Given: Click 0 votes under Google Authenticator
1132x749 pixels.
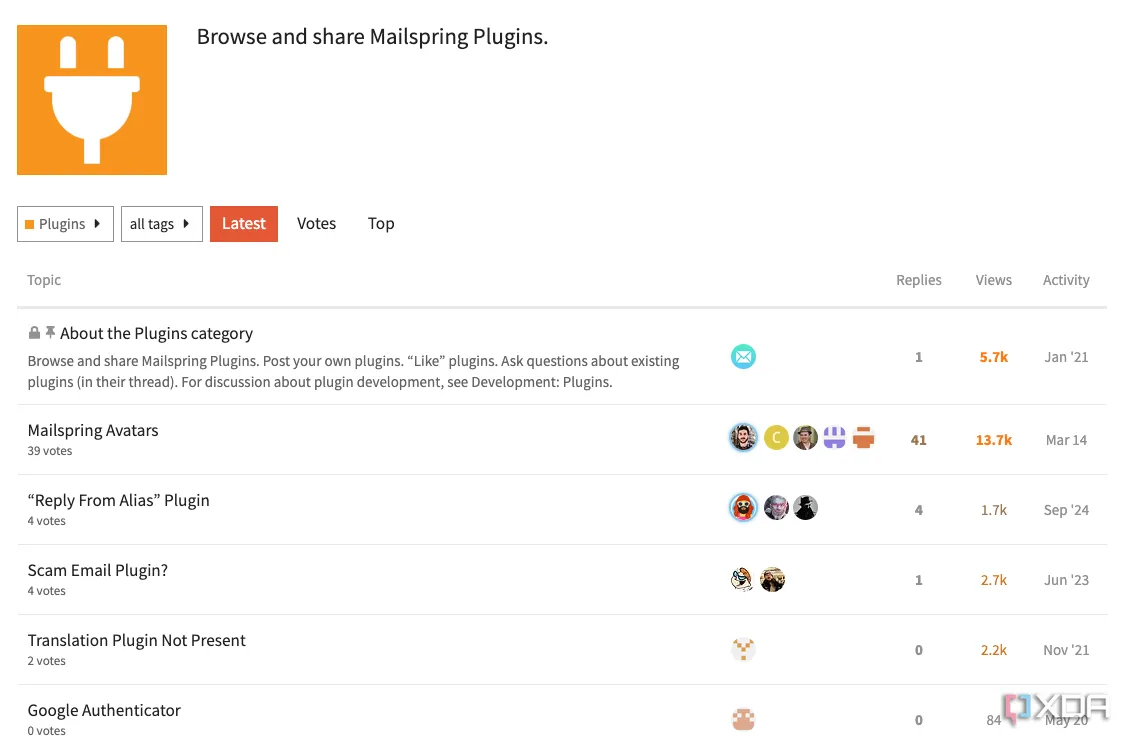Looking at the screenshot, I should (46, 731).
